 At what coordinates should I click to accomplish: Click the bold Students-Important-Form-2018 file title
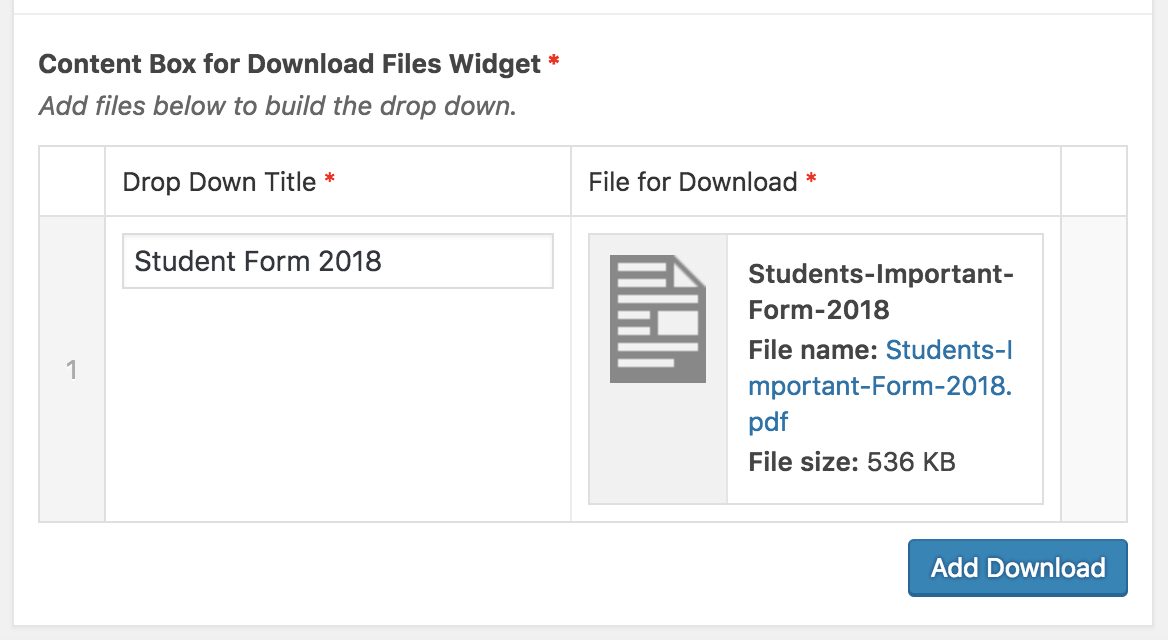(x=880, y=291)
